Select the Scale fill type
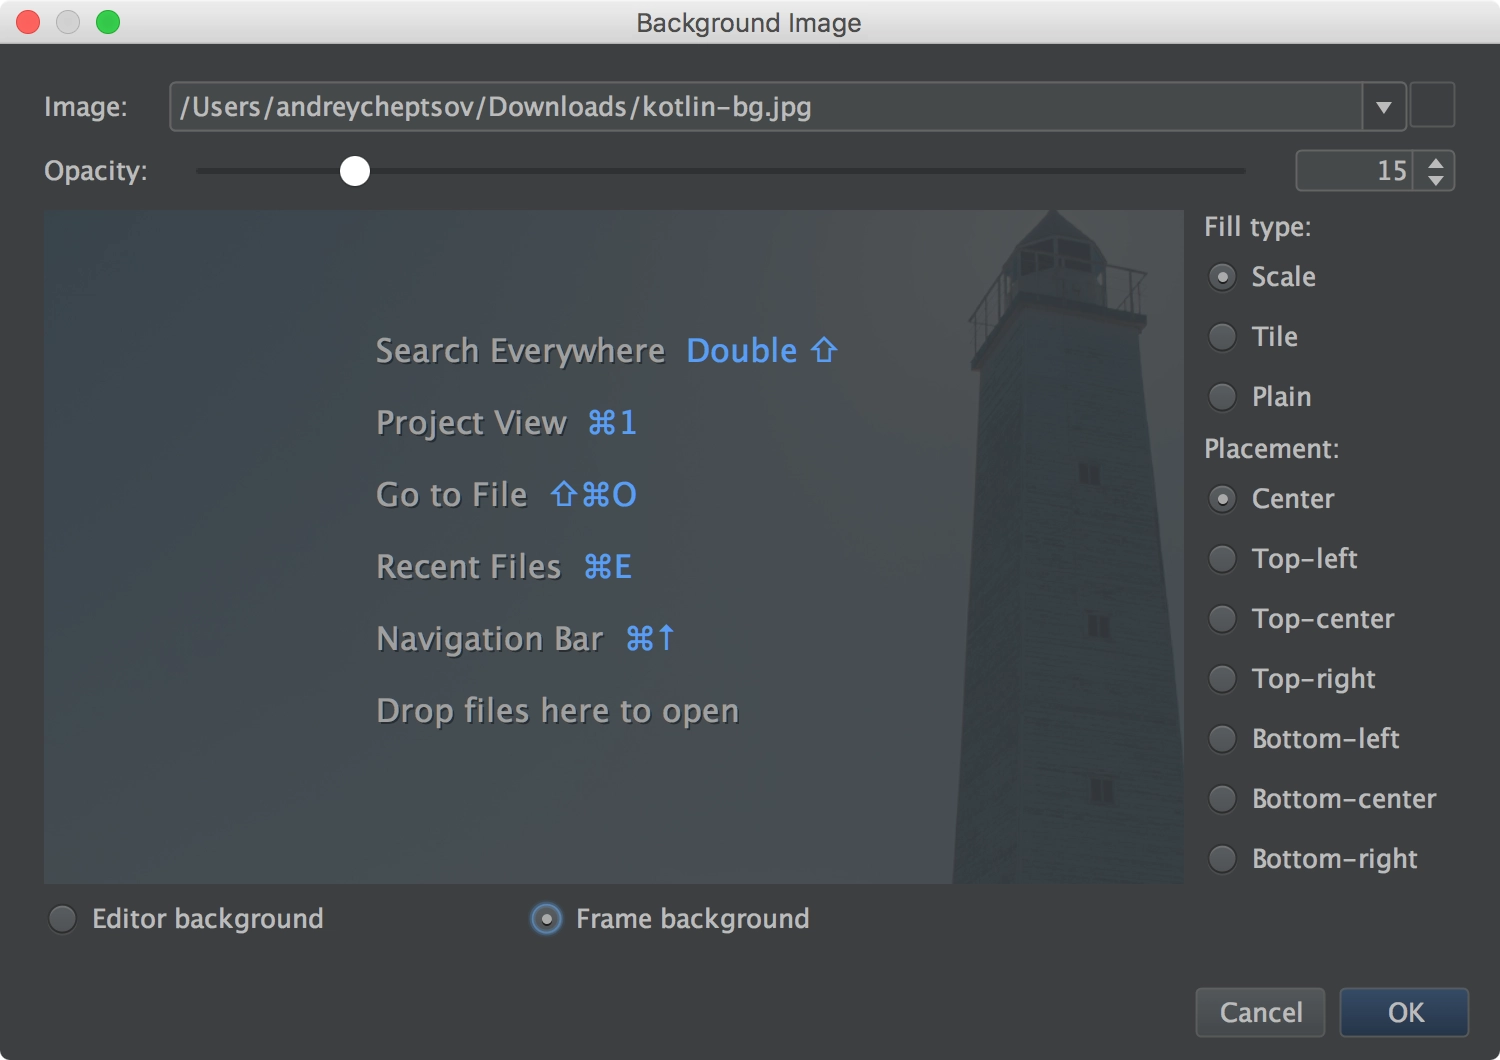The image size is (1500, 1060). [1262, 277]
